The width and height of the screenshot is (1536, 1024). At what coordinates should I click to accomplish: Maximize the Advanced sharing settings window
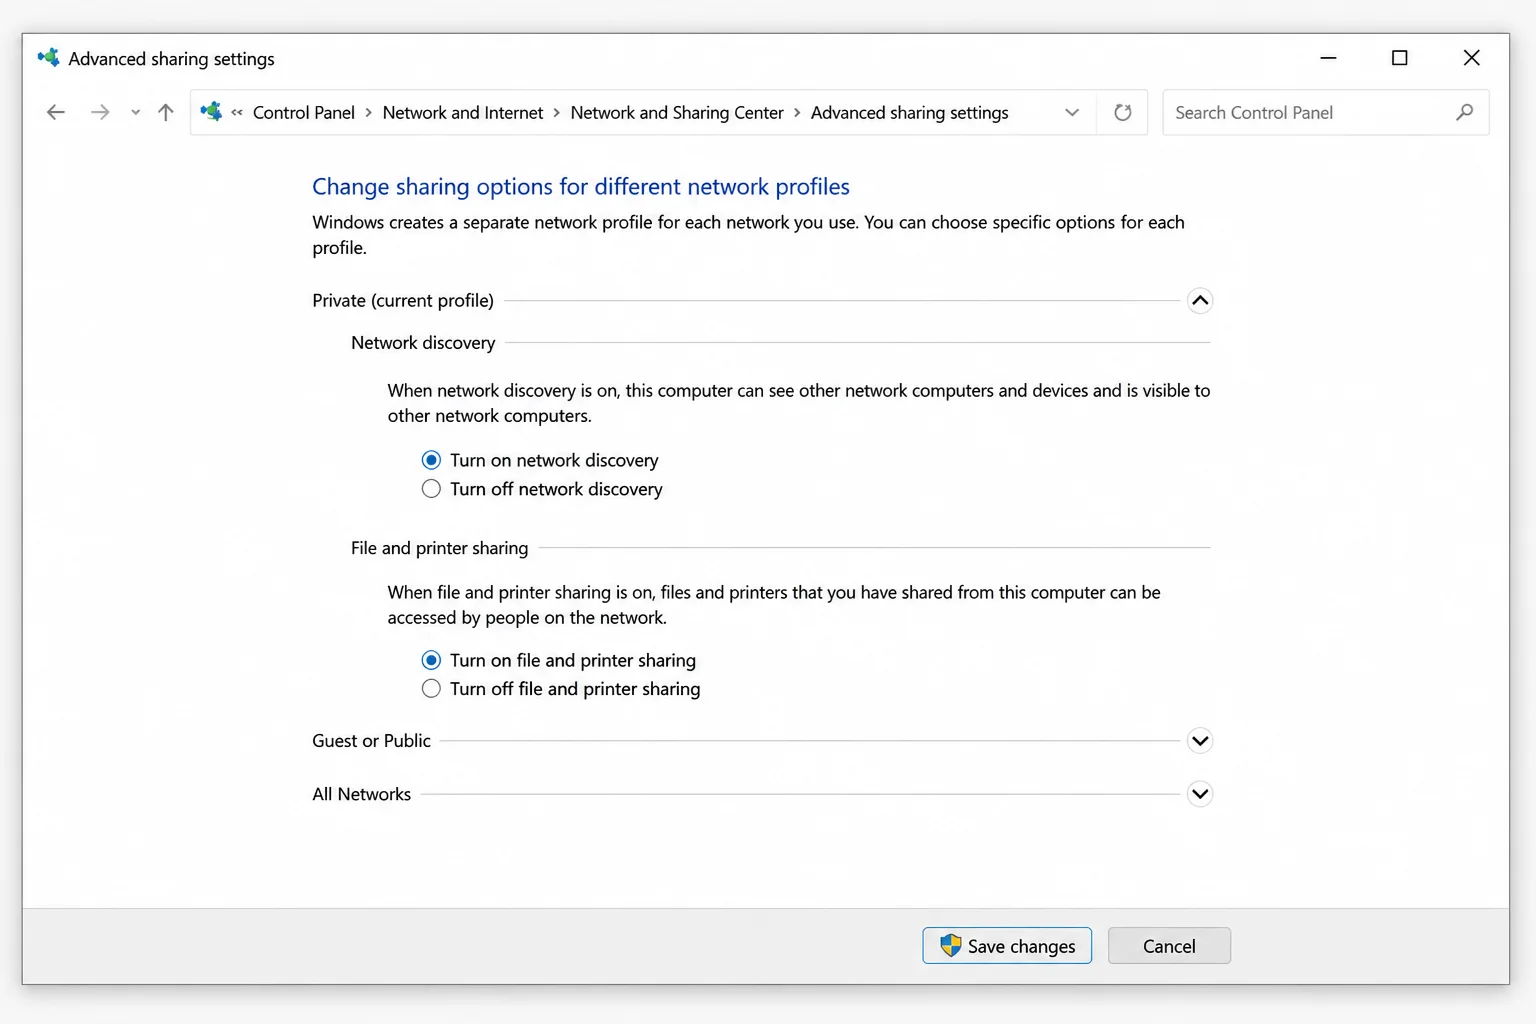(1400, 58)
